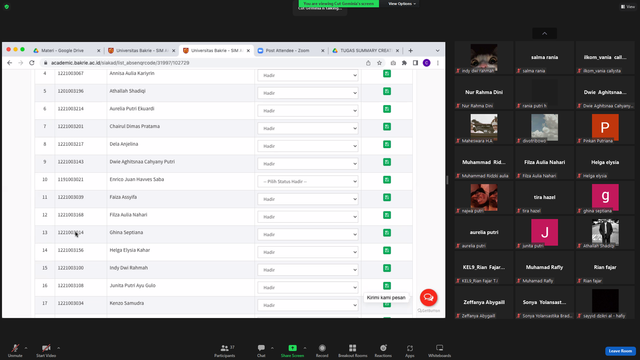640x360 pixels.
Task: Select ghina septiana's participant tile
Action: (x=605, y=198)
